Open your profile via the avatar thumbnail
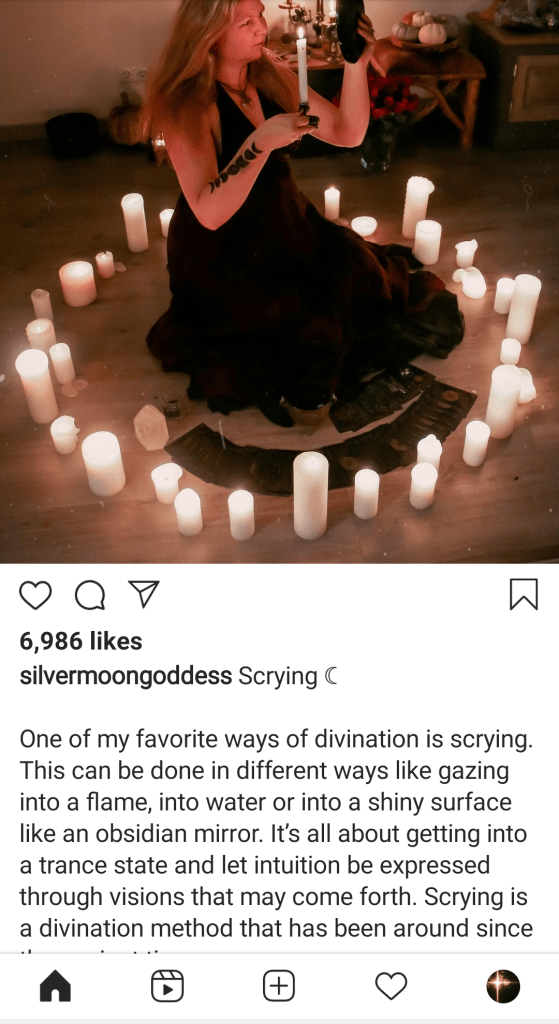This screenshot has height=1024, width=559. point(503,985)
